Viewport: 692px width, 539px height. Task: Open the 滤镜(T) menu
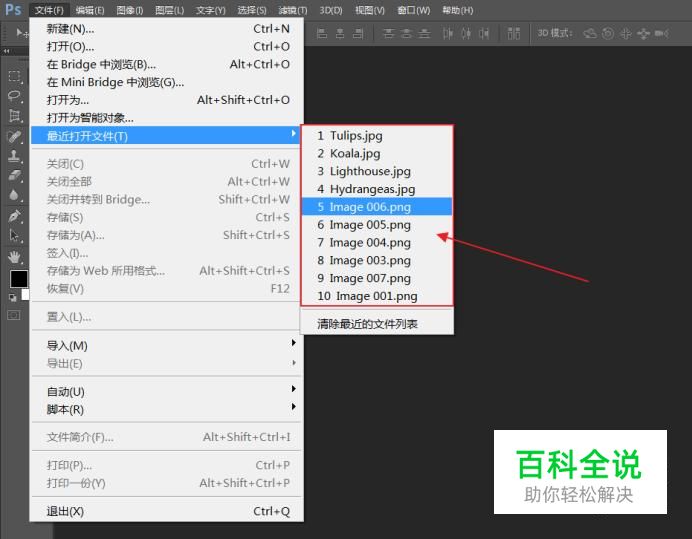click(x=293, y=10)
